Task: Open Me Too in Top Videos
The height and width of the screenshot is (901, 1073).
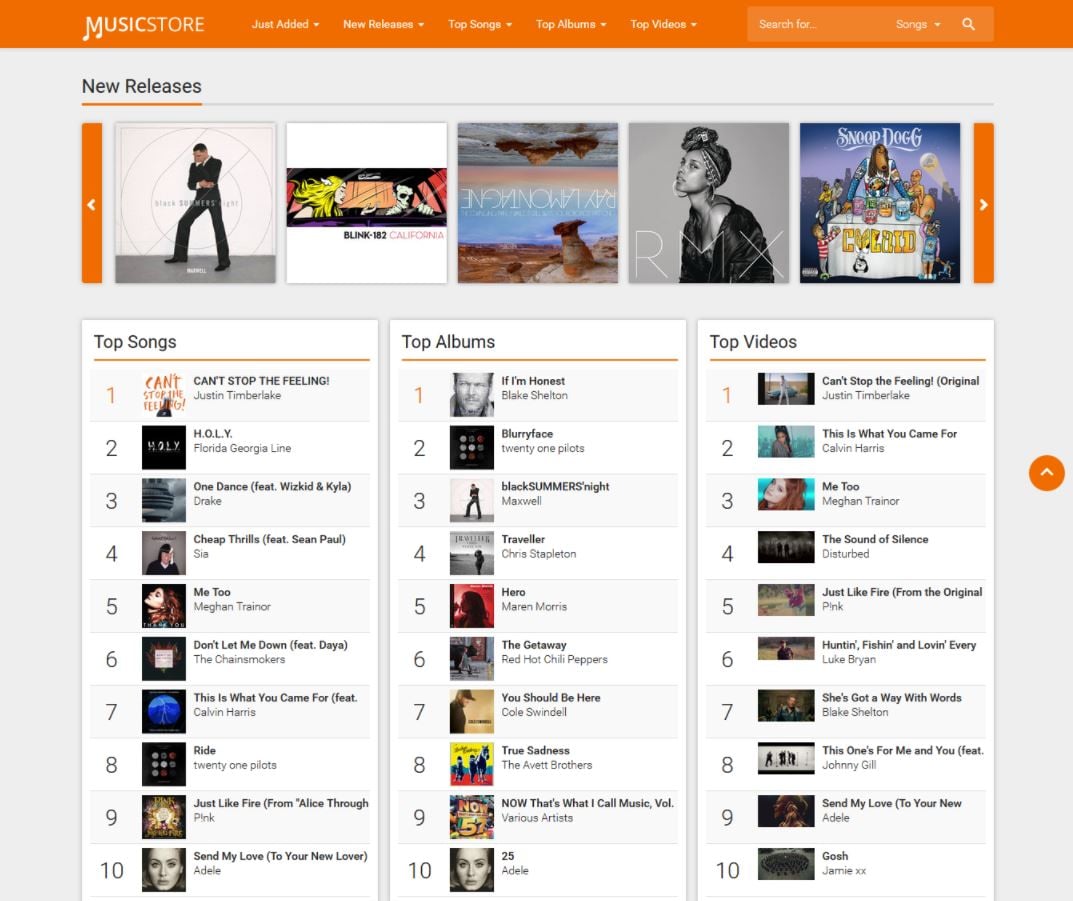Action: click(x=840, y=486)
